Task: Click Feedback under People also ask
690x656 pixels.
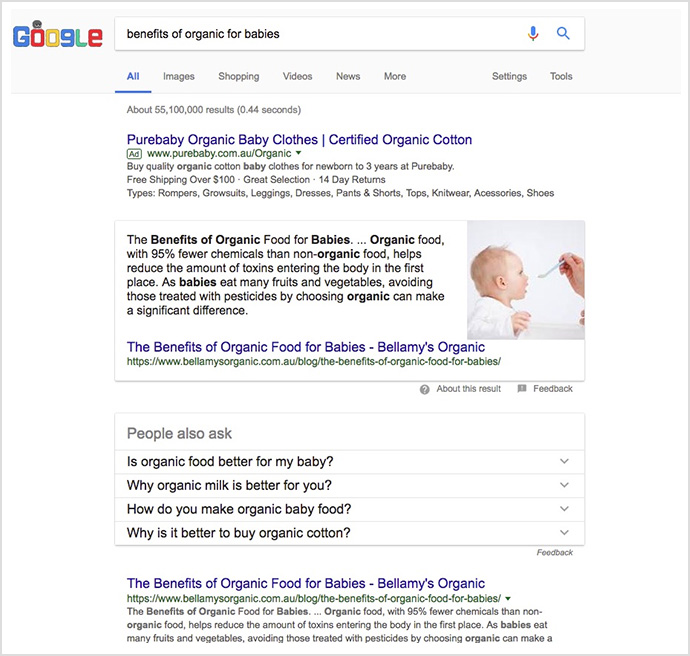Action: [x=554, y=553]
